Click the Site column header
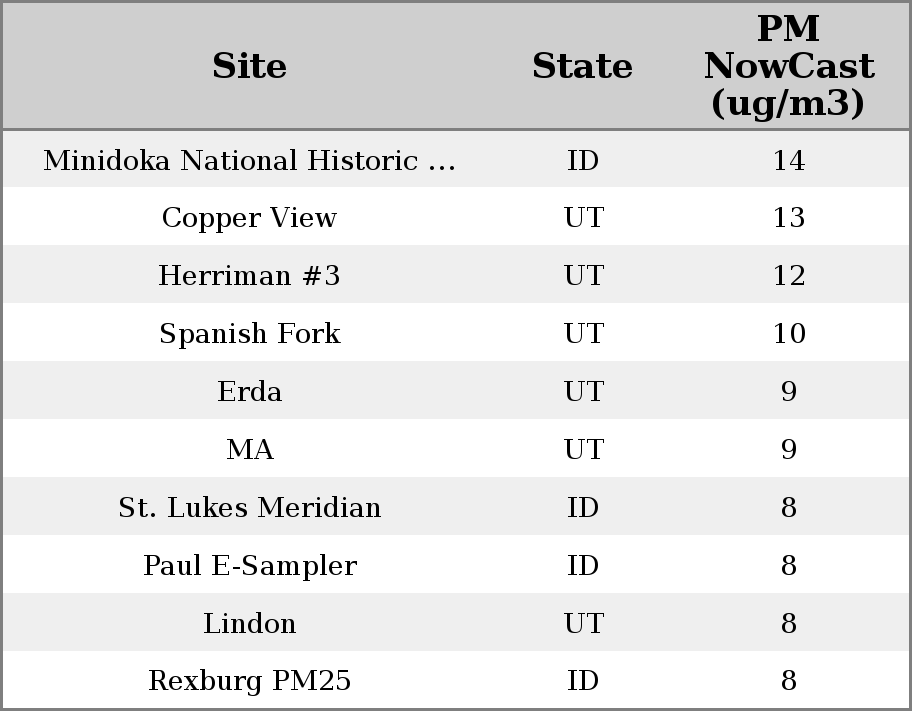 click(249, 66)
